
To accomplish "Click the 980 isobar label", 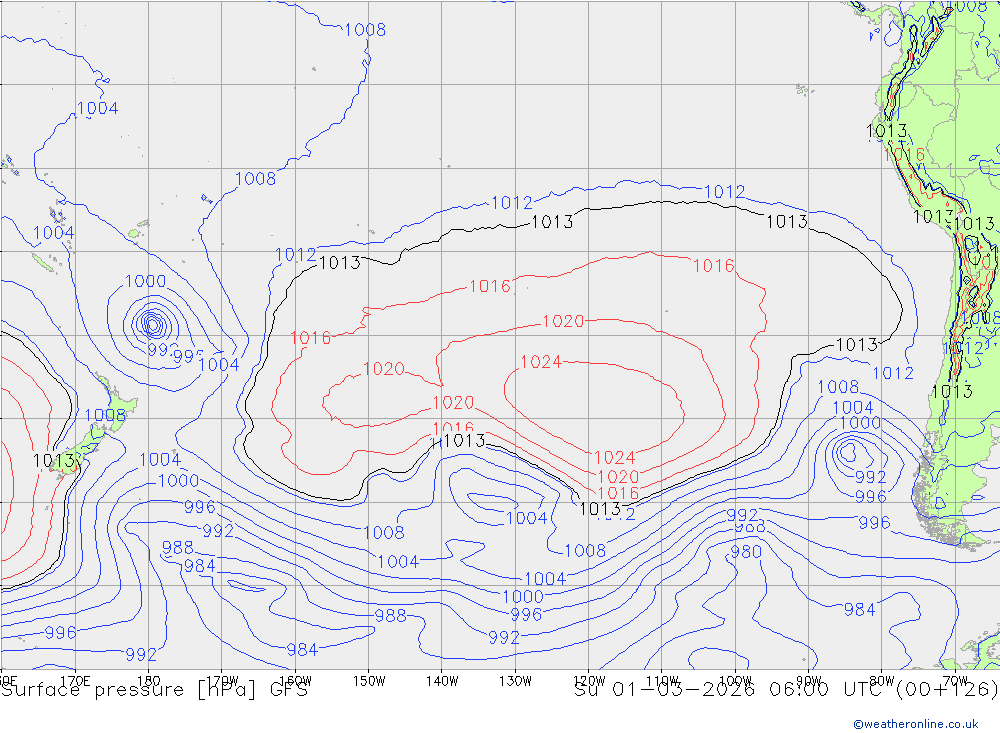I will coord(746,552).
